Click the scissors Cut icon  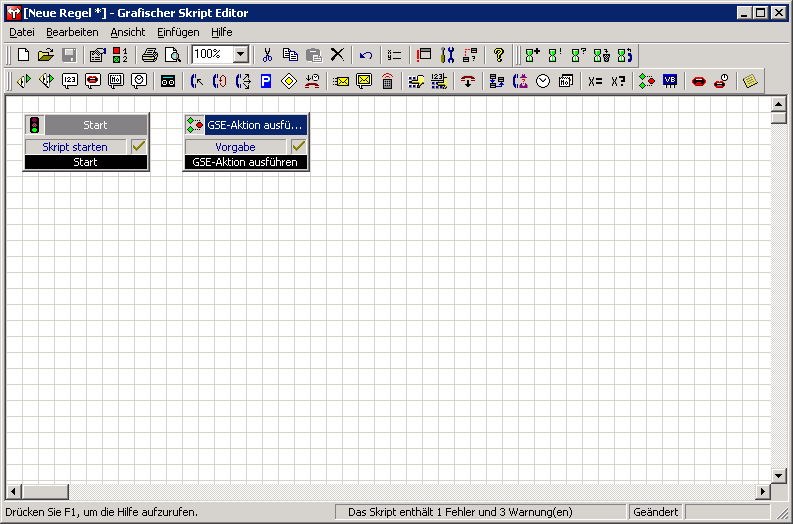(267, 55)
